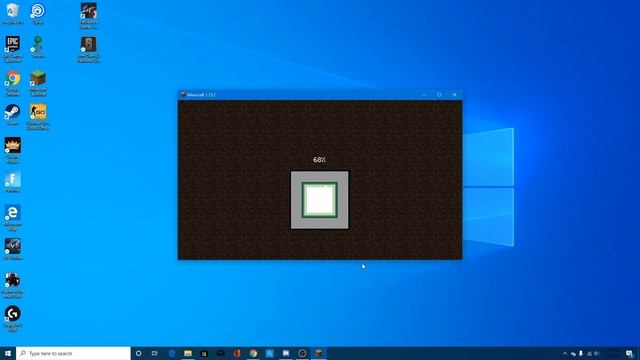The width and height of the screenshot is (640, 360).
Task: Switch to the Minecraft taskbar icon
Action: [319, 353]
